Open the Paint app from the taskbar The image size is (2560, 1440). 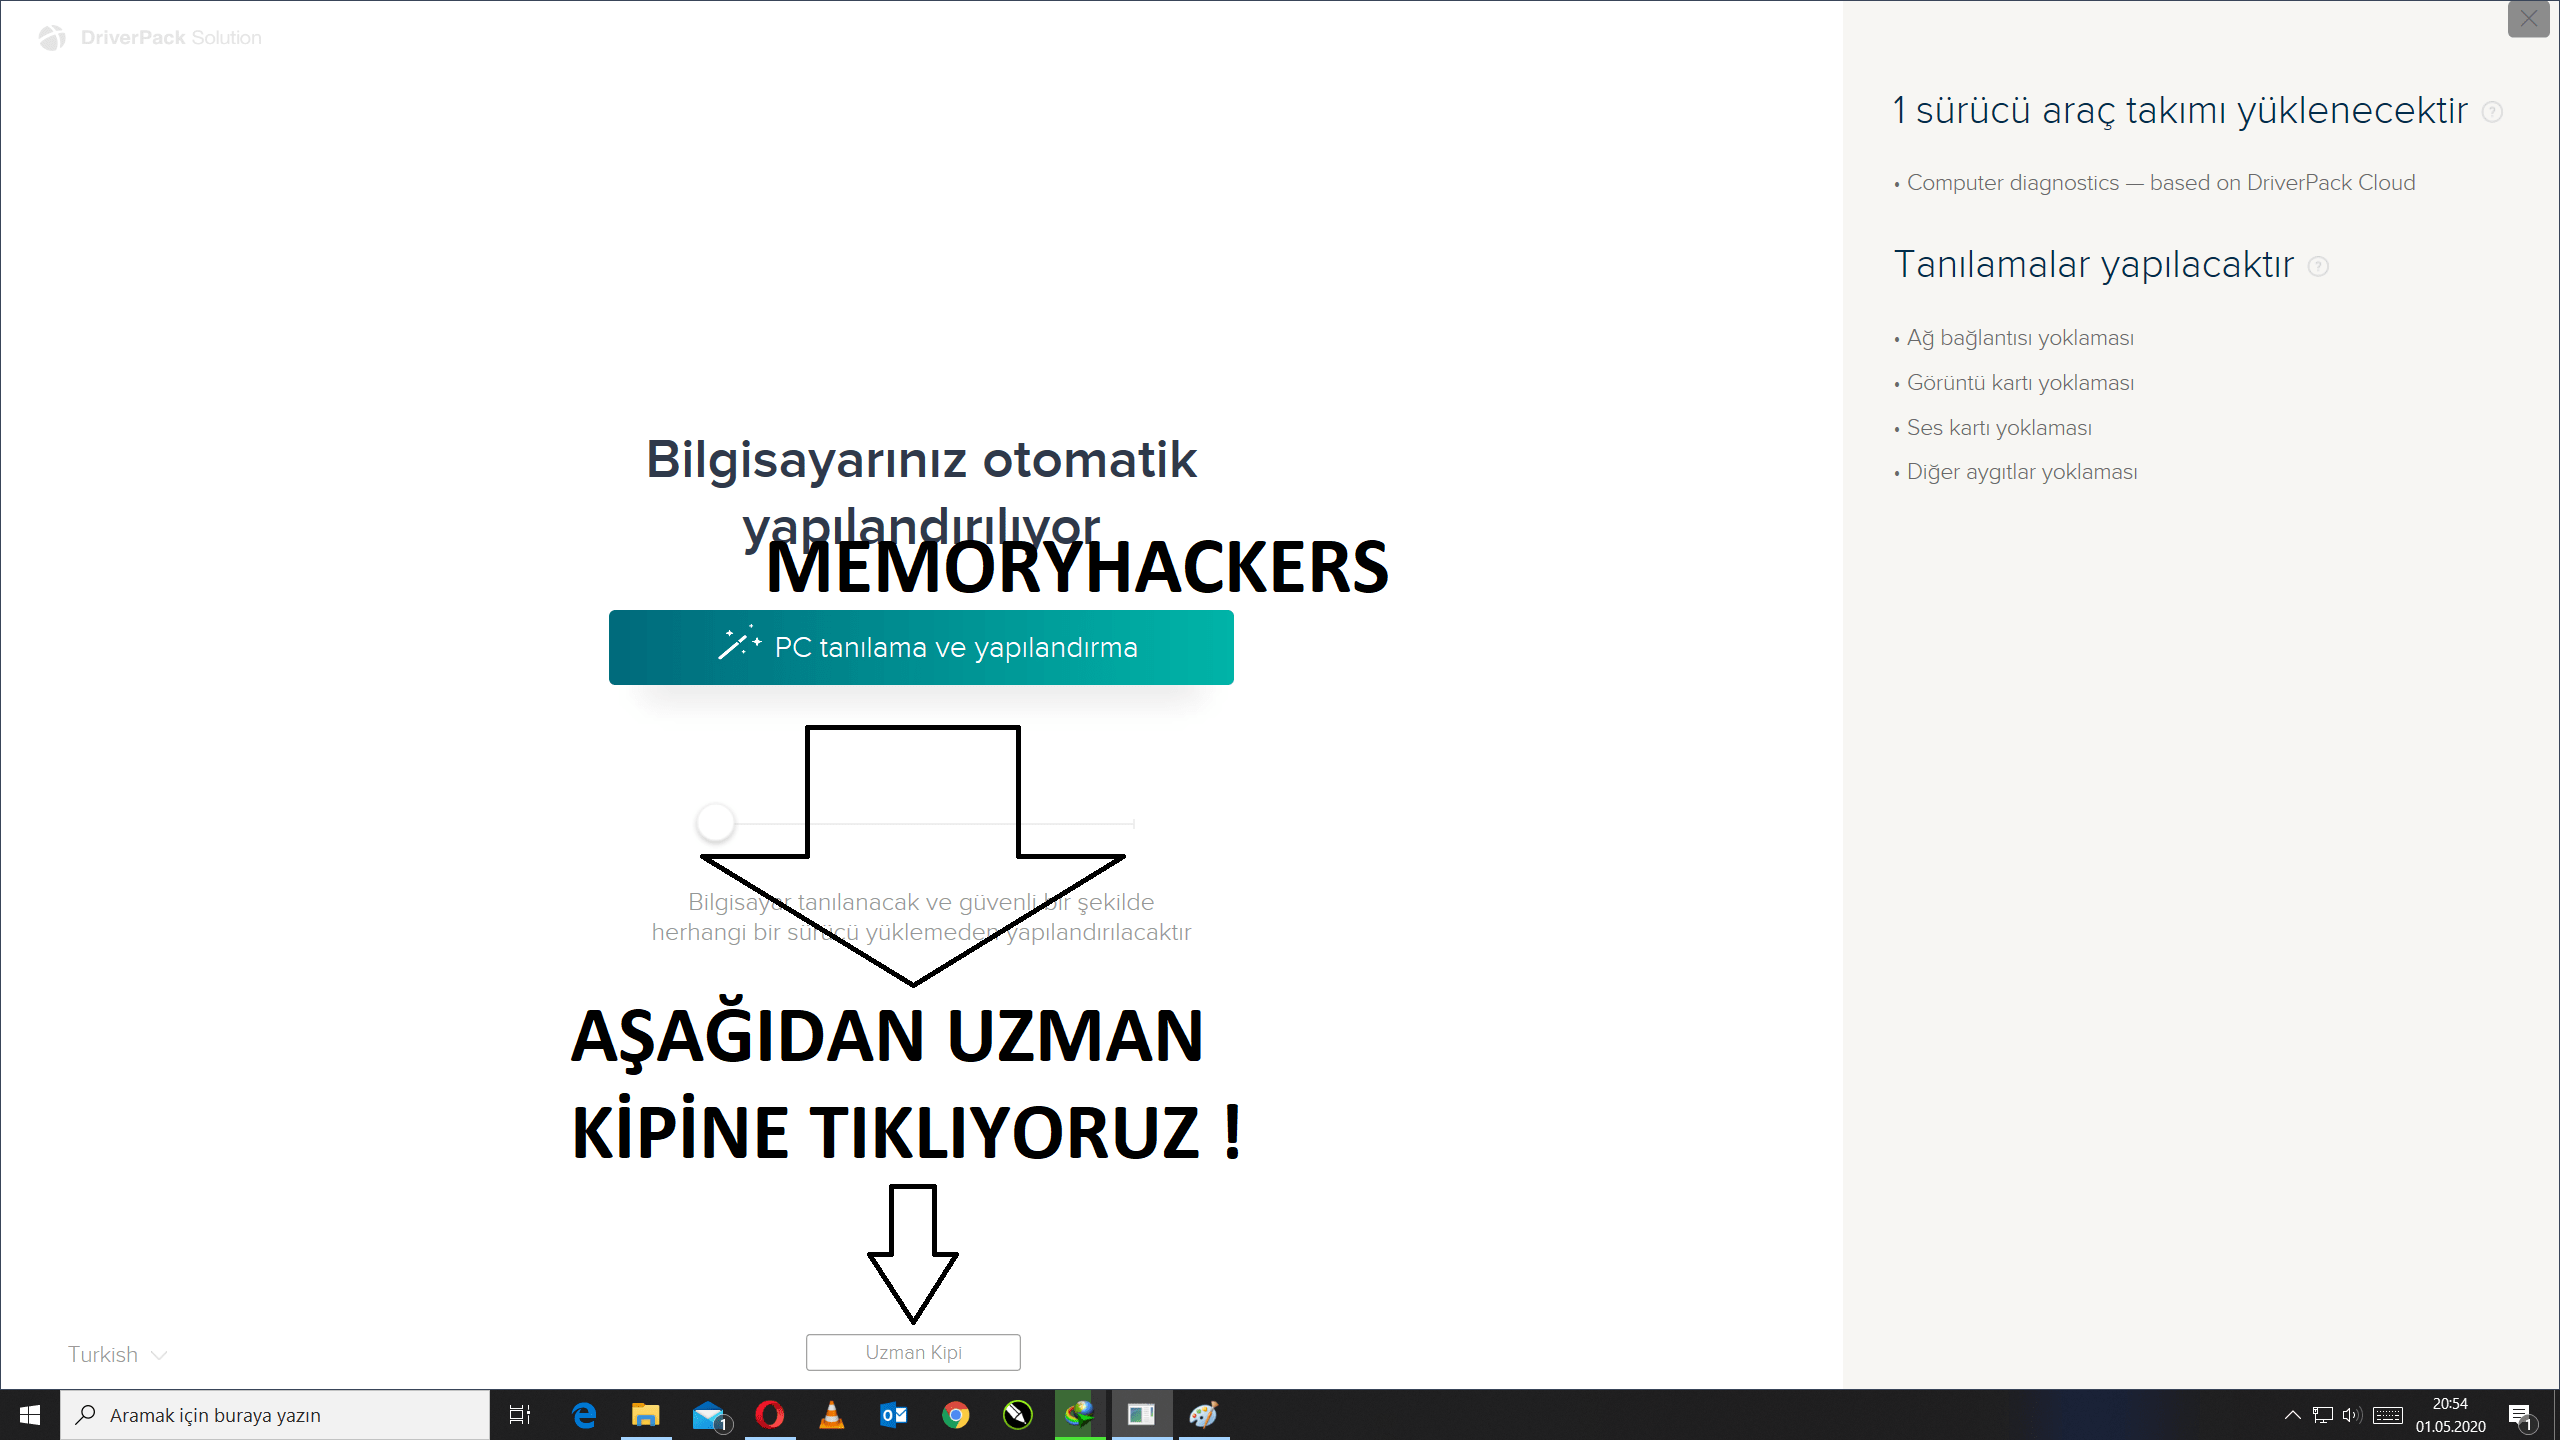tap(1204, 1415)
